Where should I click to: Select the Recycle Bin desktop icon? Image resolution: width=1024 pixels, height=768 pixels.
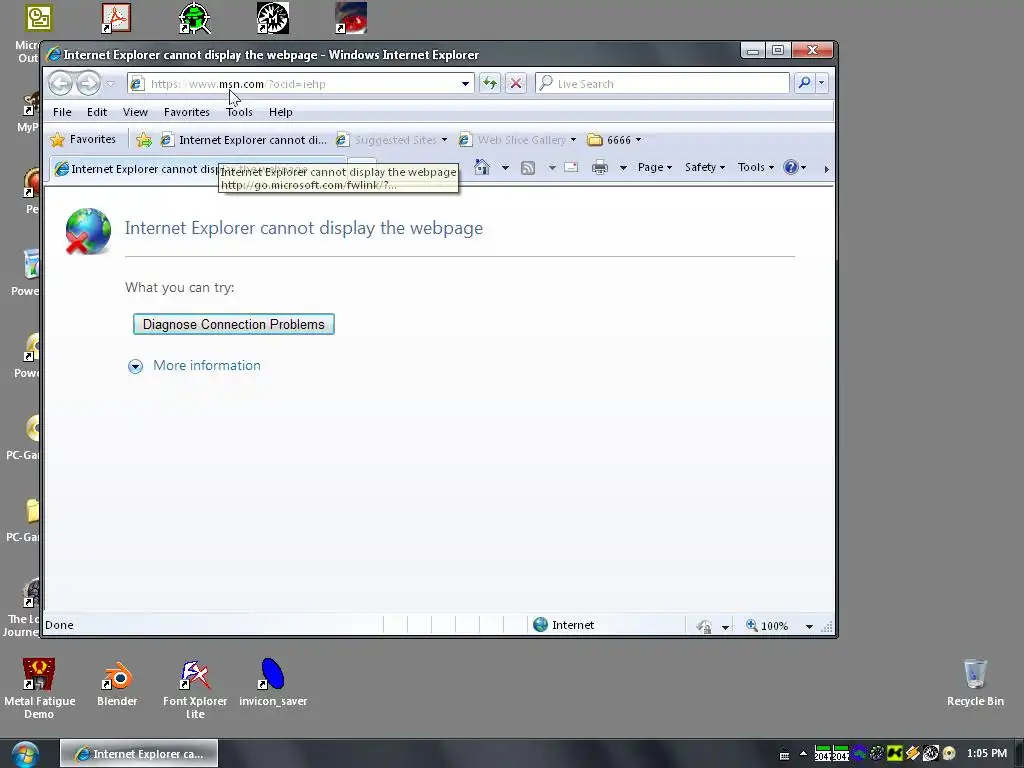(x=975, y=682)
